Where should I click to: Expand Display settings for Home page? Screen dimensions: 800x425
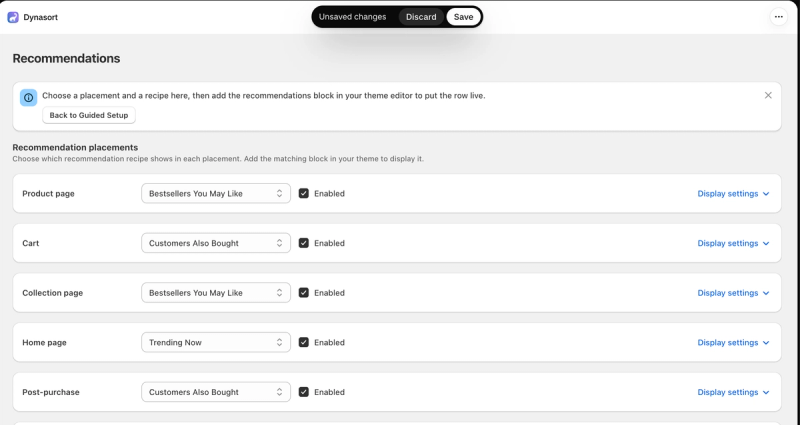(733, 342)
